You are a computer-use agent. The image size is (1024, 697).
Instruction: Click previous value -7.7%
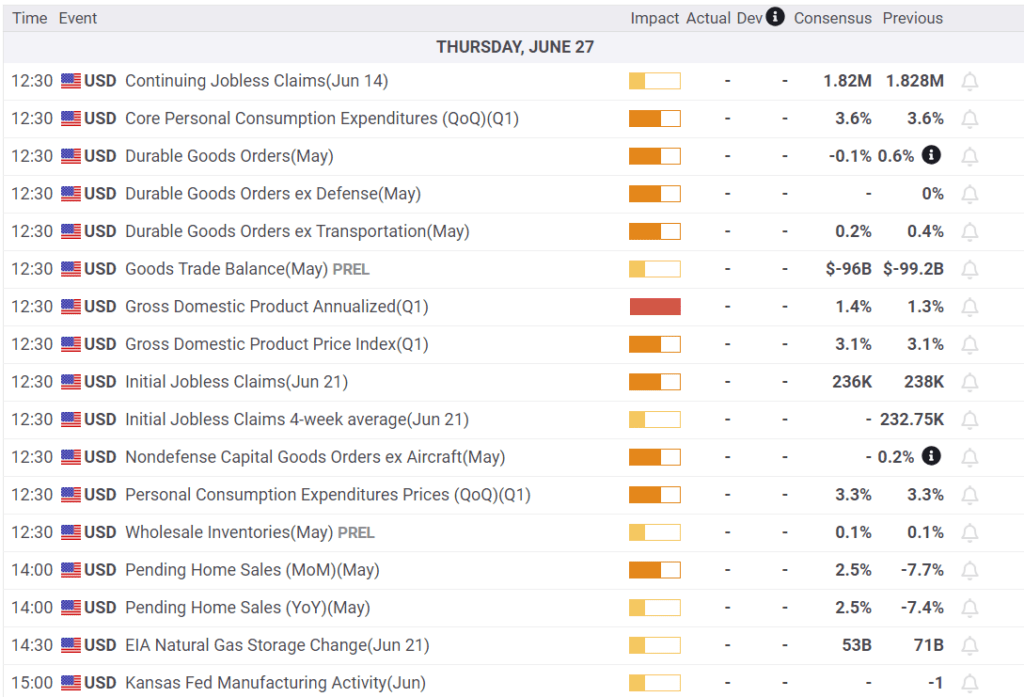click(x=922, y=570)
